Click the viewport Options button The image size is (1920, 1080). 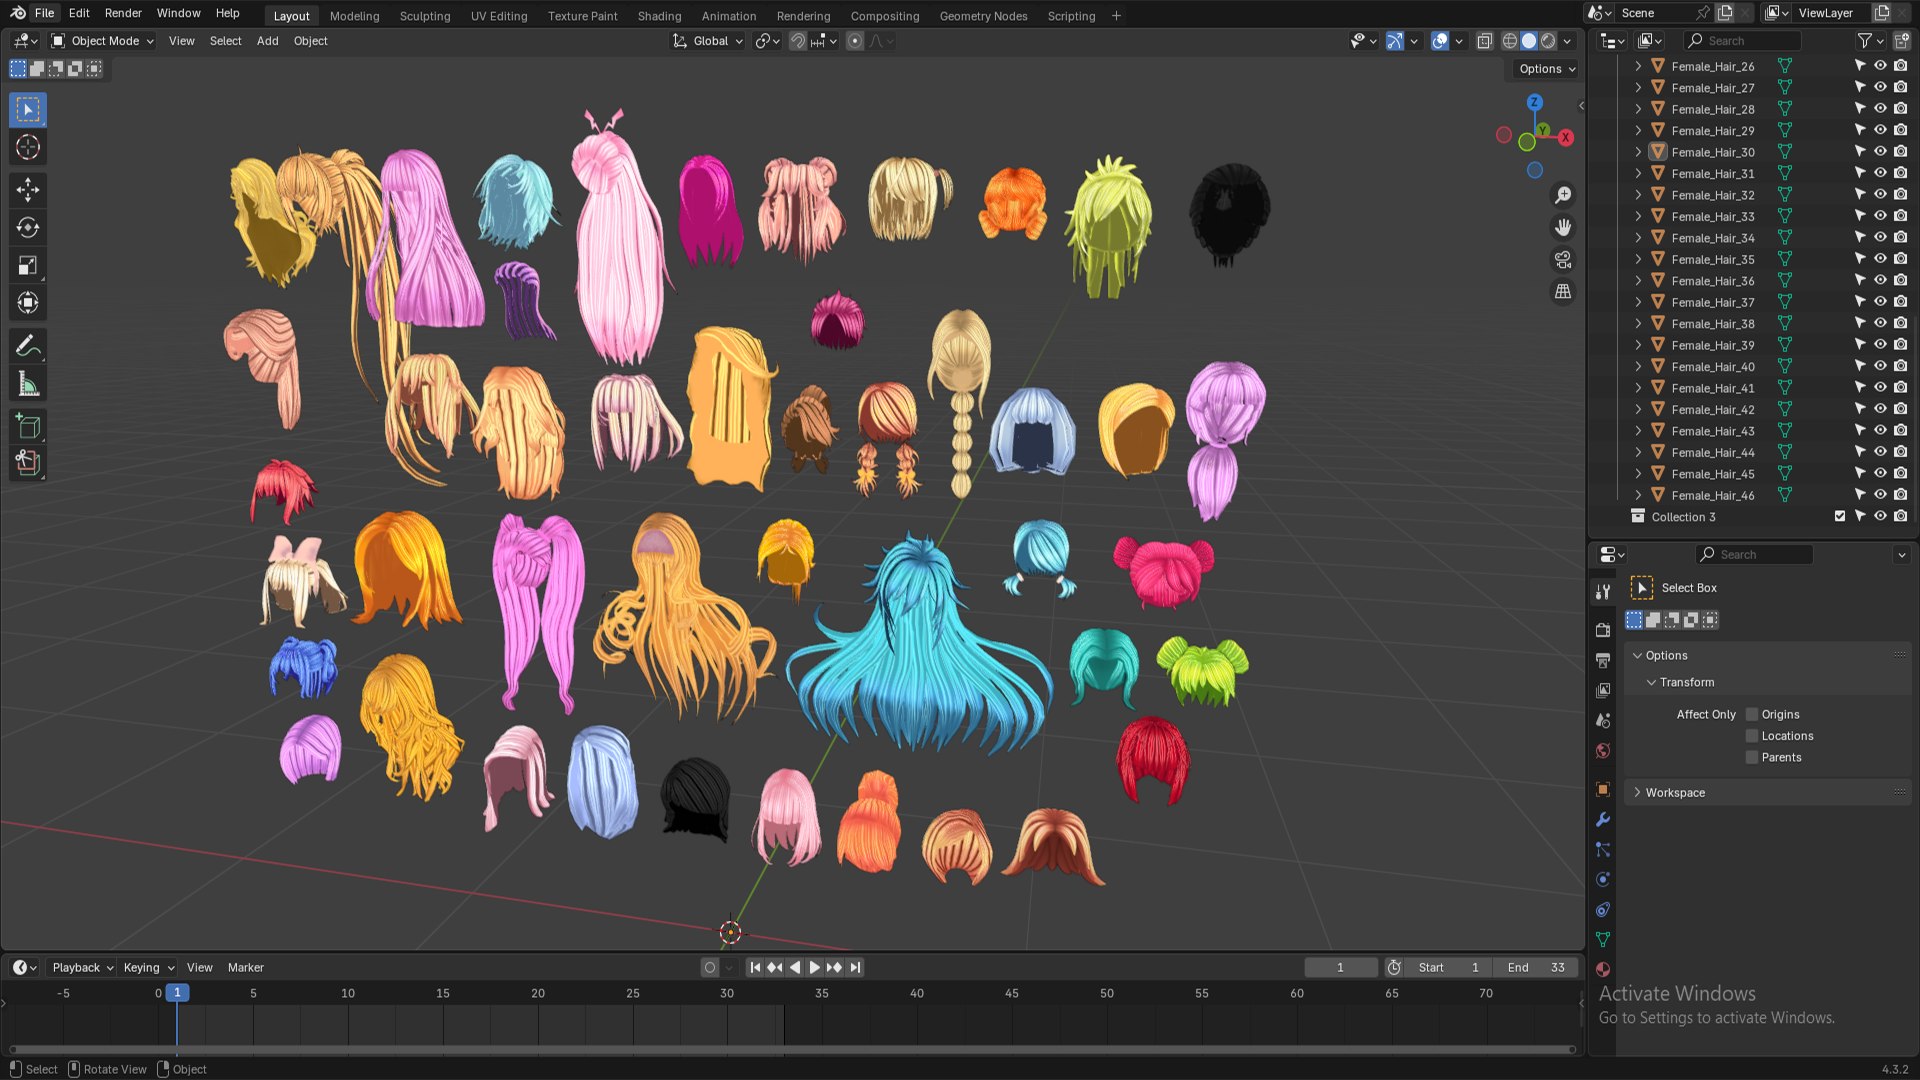(x=1546, y=69)
